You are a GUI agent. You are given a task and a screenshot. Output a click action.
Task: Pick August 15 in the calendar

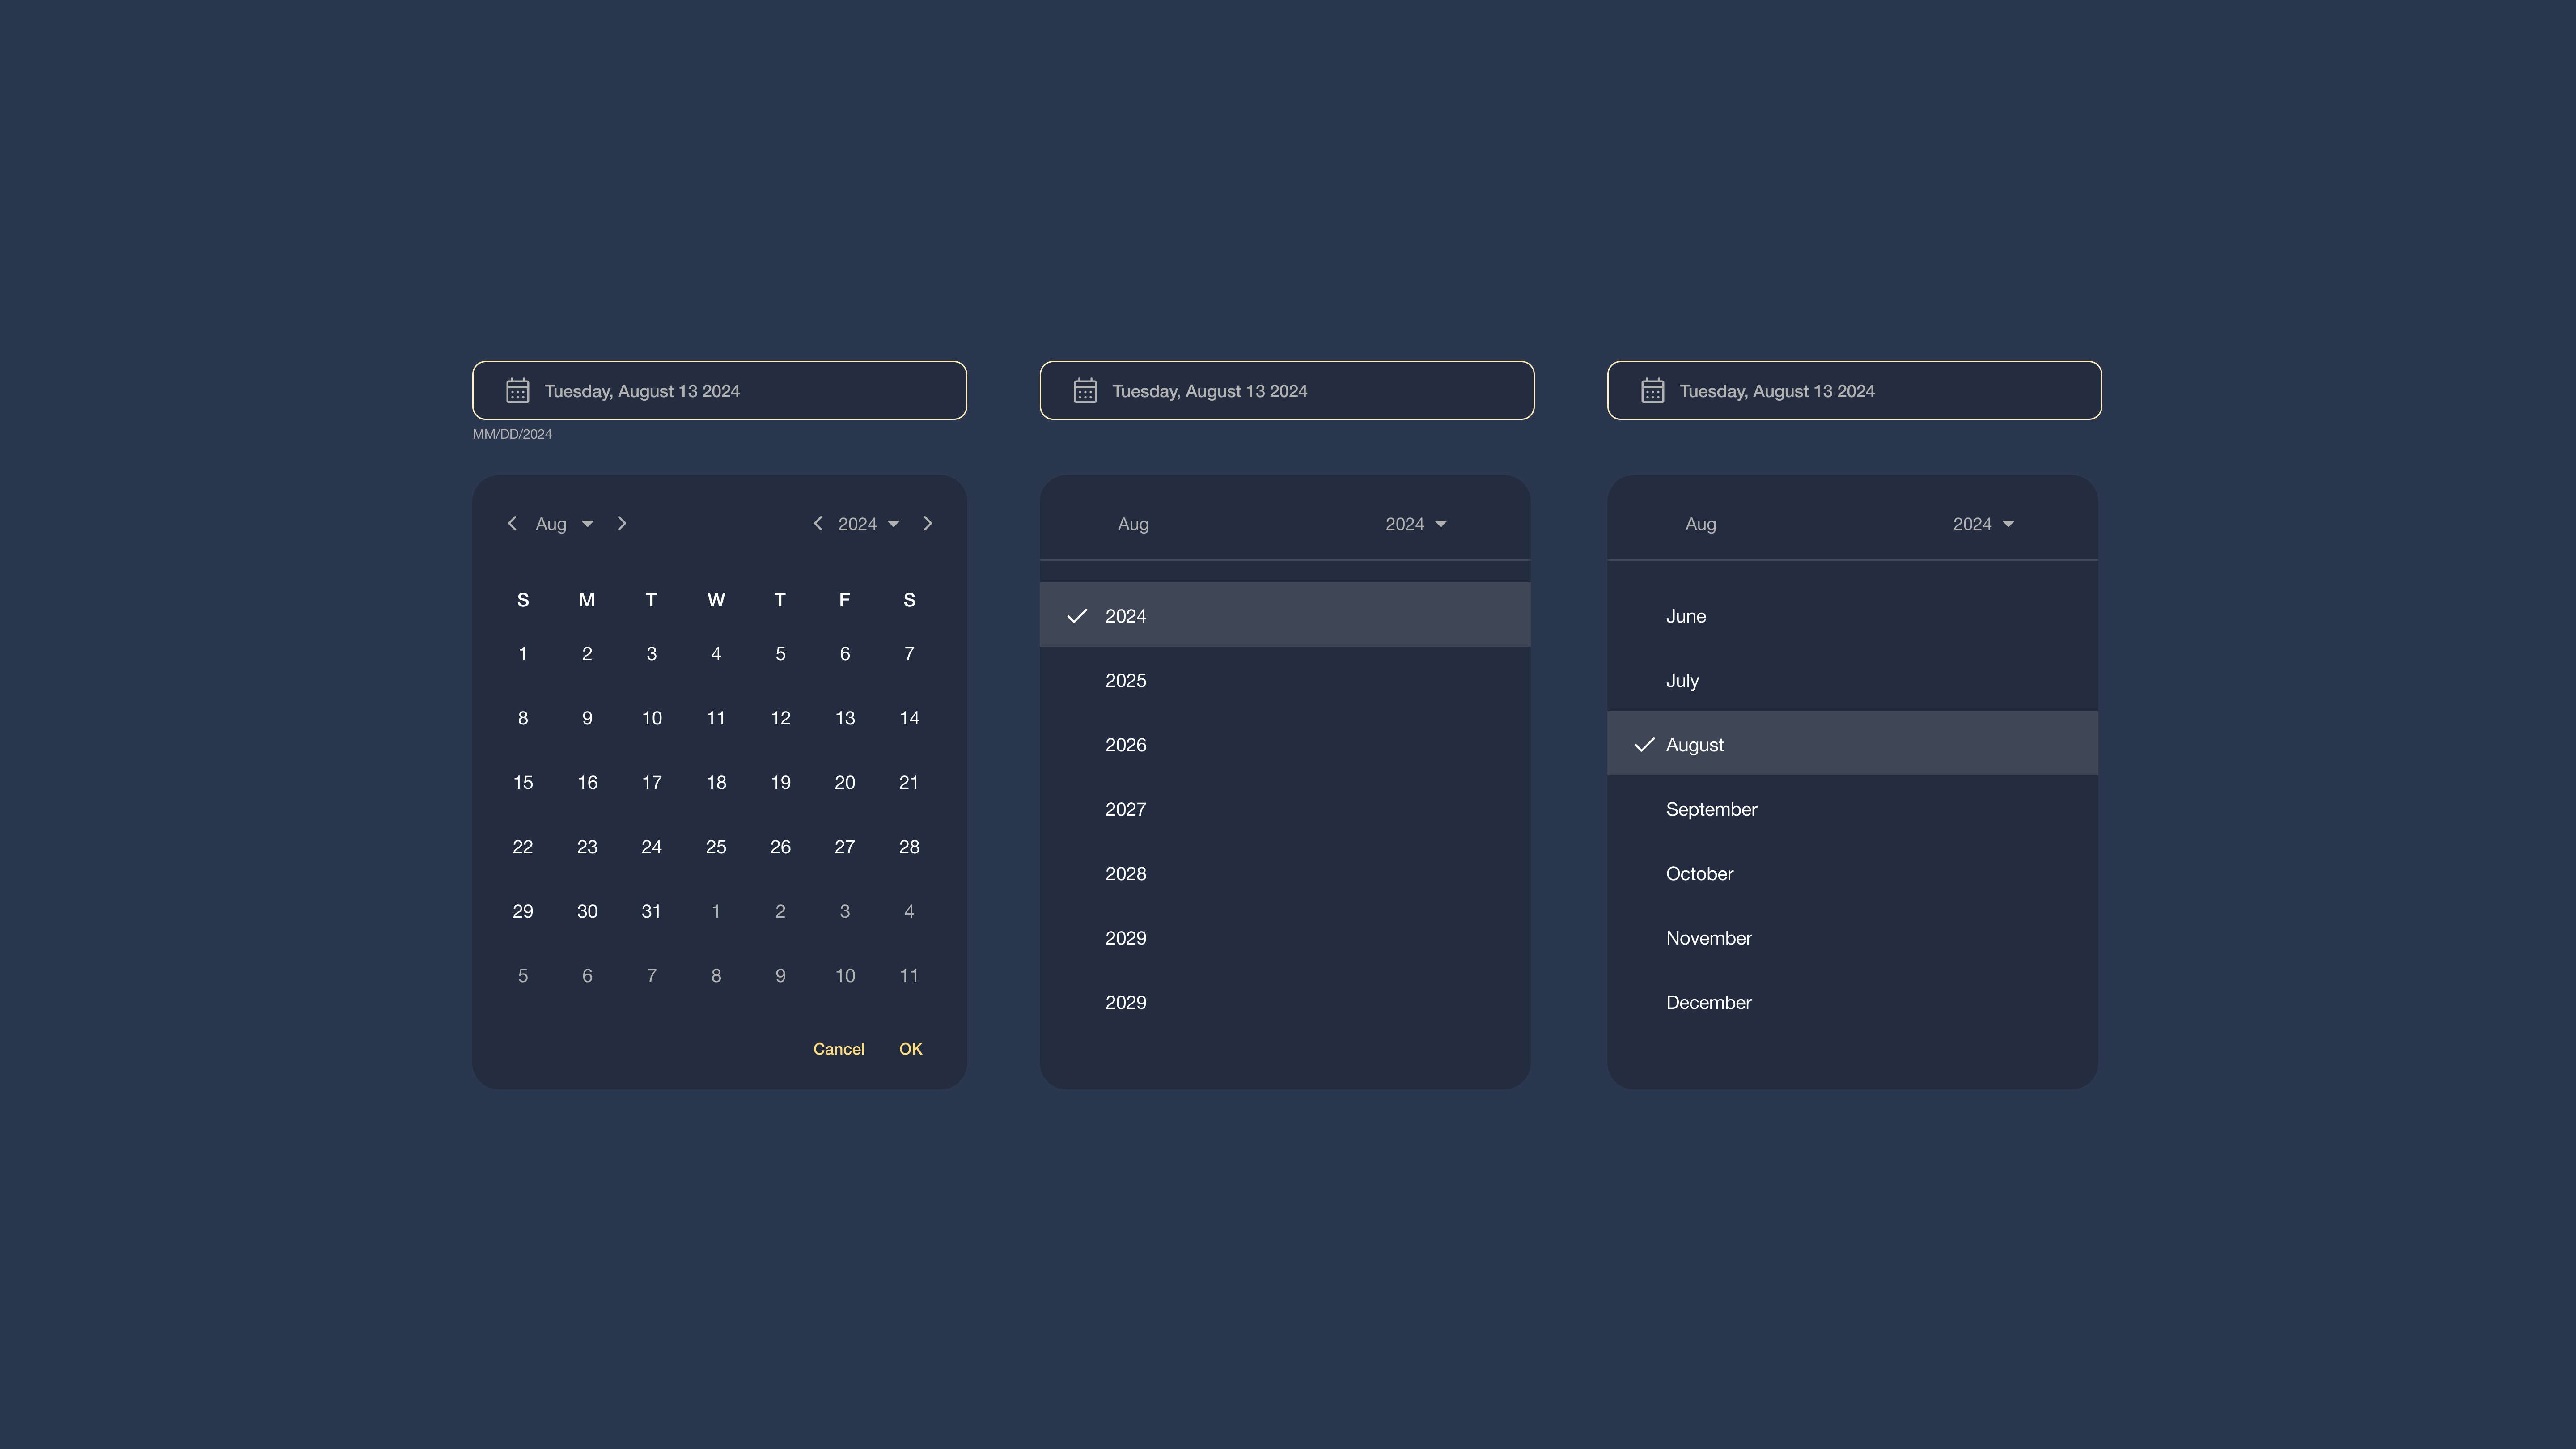pyautogui.click(x=523, y=782)
